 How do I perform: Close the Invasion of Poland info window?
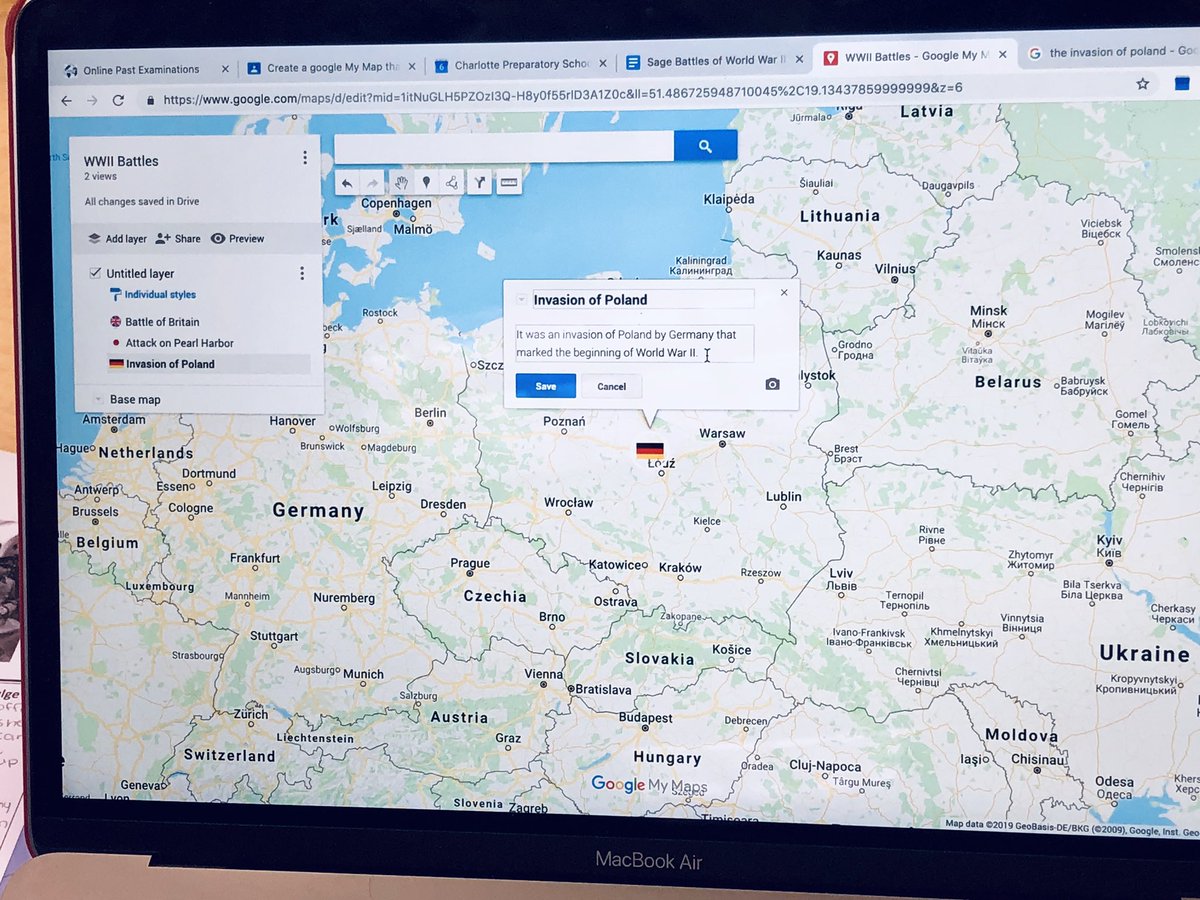783,293
